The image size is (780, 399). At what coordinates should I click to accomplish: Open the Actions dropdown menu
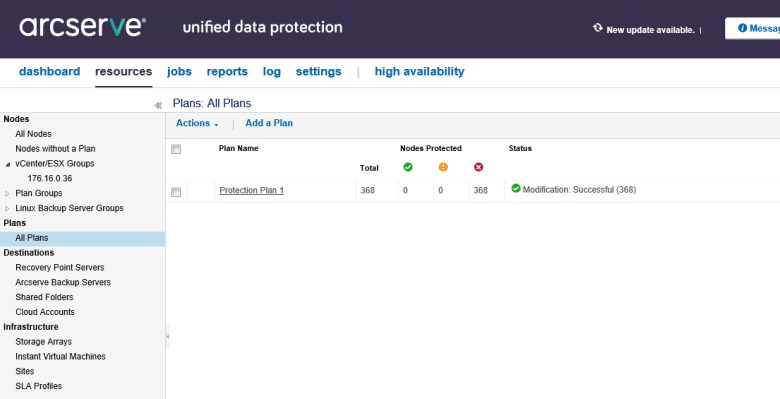pos(197,123)
